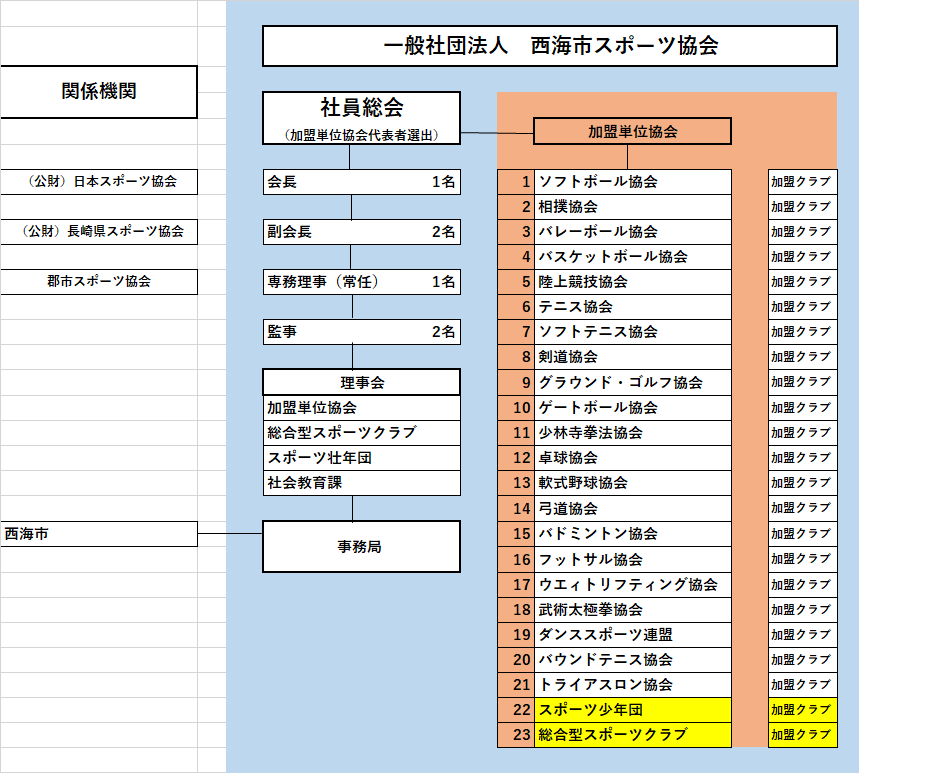Select the 関係機関 header box

(x=99, y=92)
